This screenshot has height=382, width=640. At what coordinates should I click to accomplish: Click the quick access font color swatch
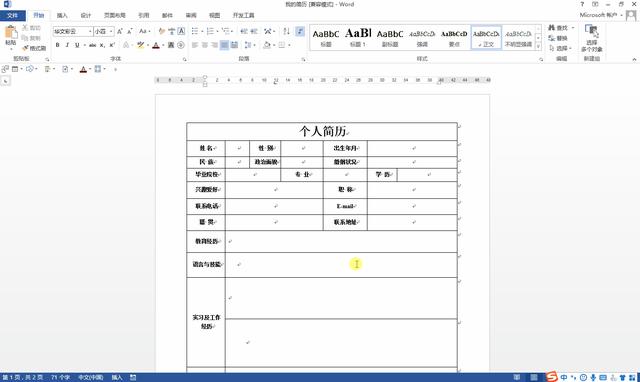coord(83,69)
